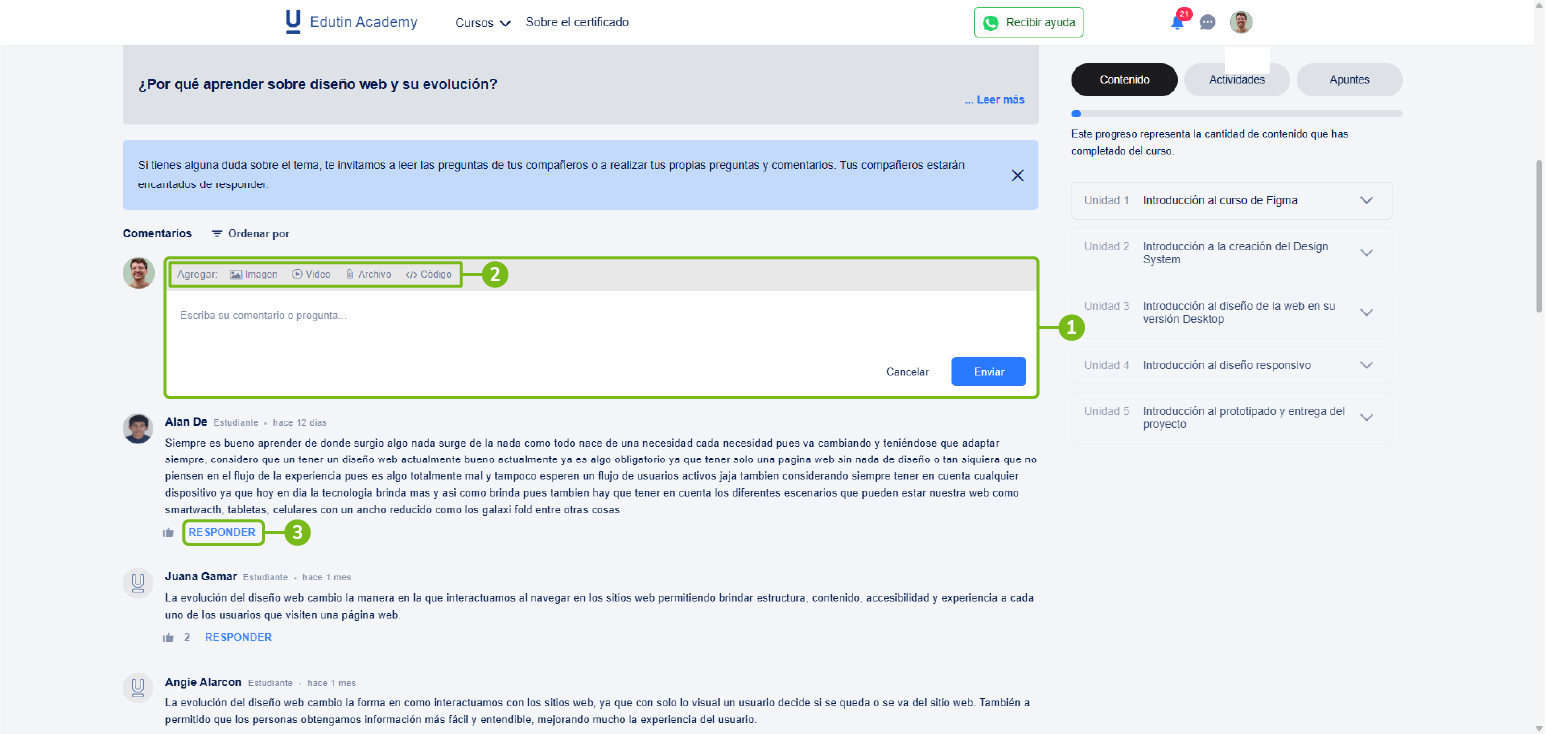Click the notifications bell icon
The image size is (1546, 734).
[1177, 23]
